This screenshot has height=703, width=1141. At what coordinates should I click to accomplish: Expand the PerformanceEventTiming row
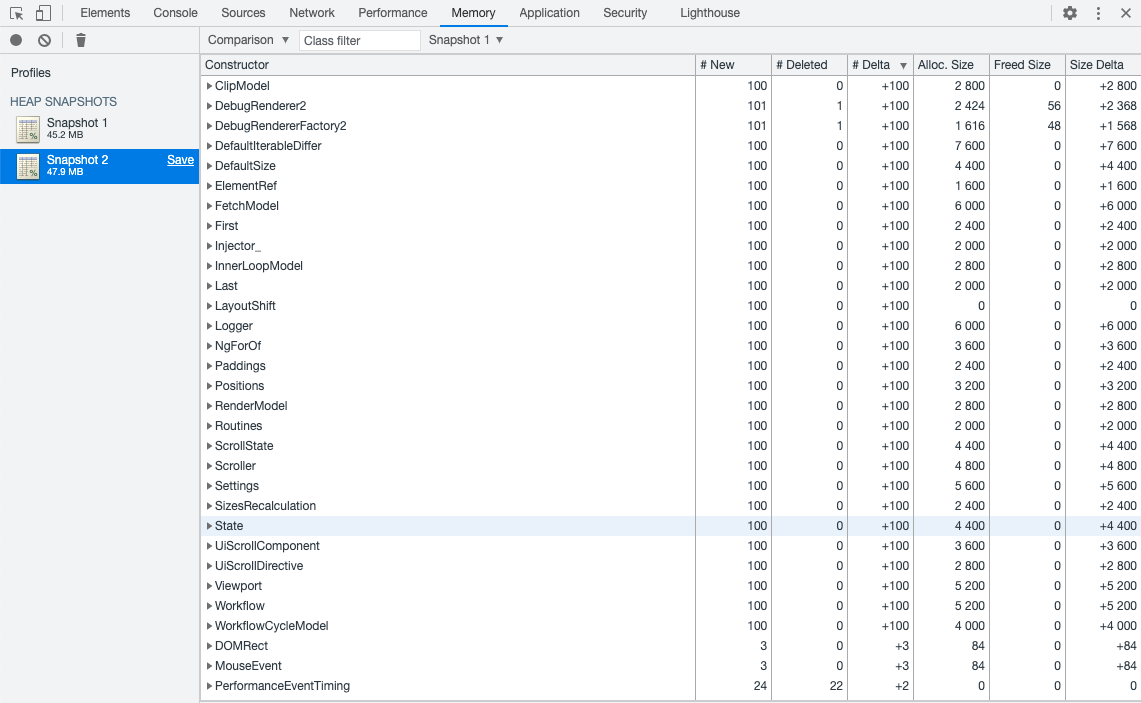[x=210, y=686]
